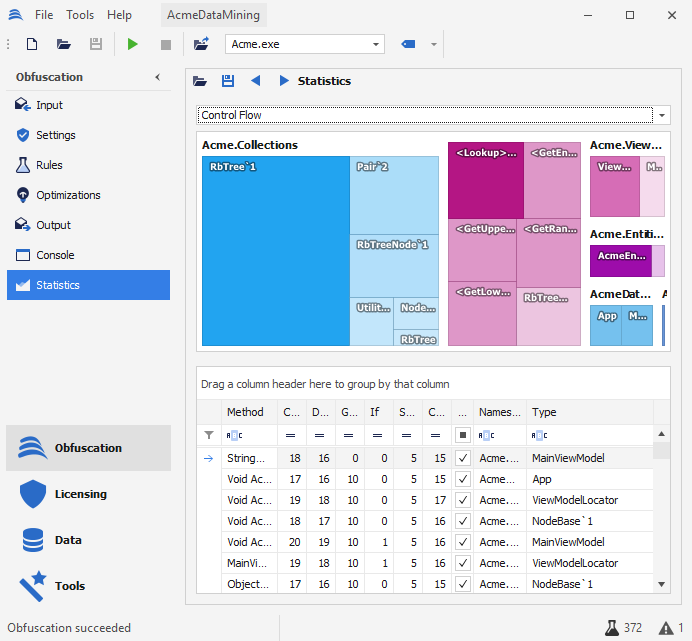
Task: Open the Help menu
Action: (119, 15)
